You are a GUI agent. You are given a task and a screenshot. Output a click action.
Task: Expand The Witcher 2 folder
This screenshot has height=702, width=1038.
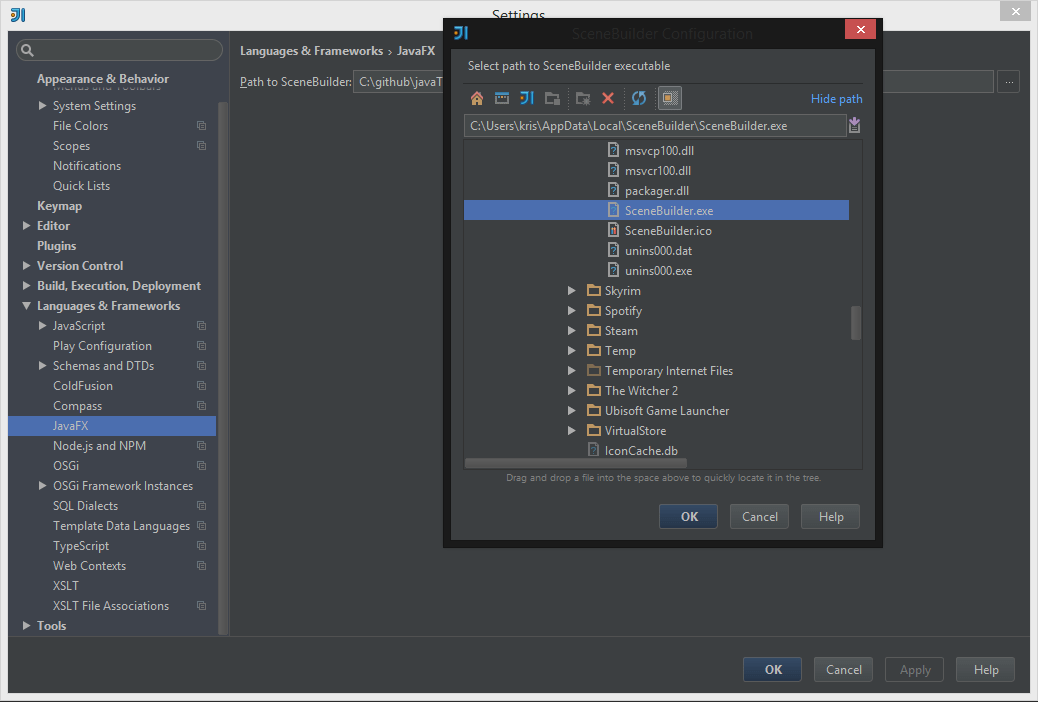point(572,391)
